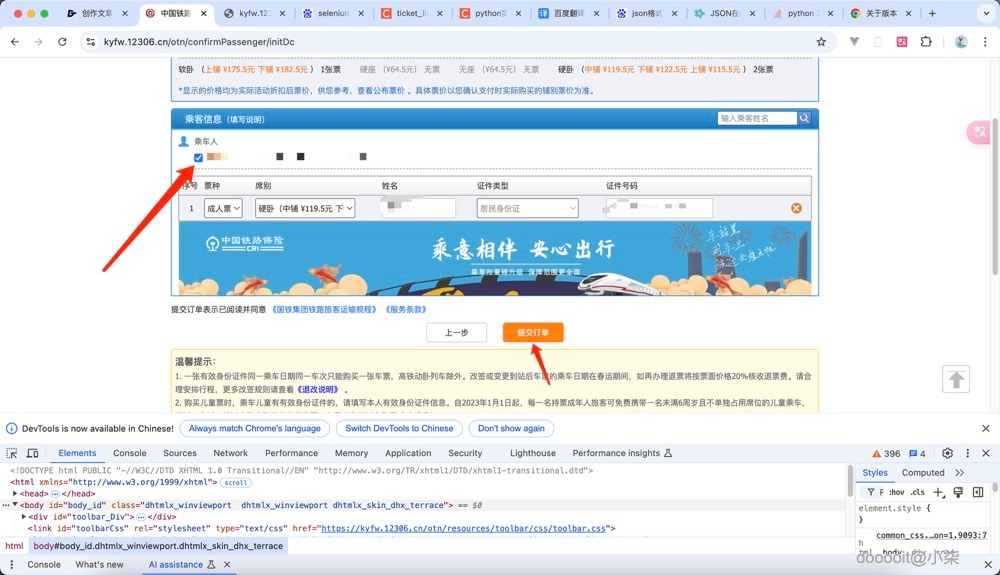Open the drawer three-dot menu near Console
1000x575 pixels.
point(11,564)
